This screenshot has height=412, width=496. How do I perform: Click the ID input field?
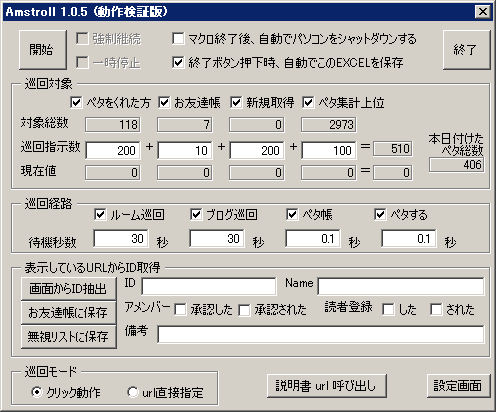[209, 286]
